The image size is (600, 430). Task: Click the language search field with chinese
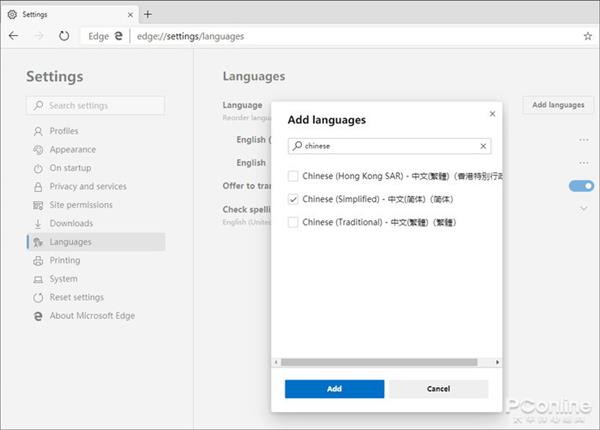390,146
